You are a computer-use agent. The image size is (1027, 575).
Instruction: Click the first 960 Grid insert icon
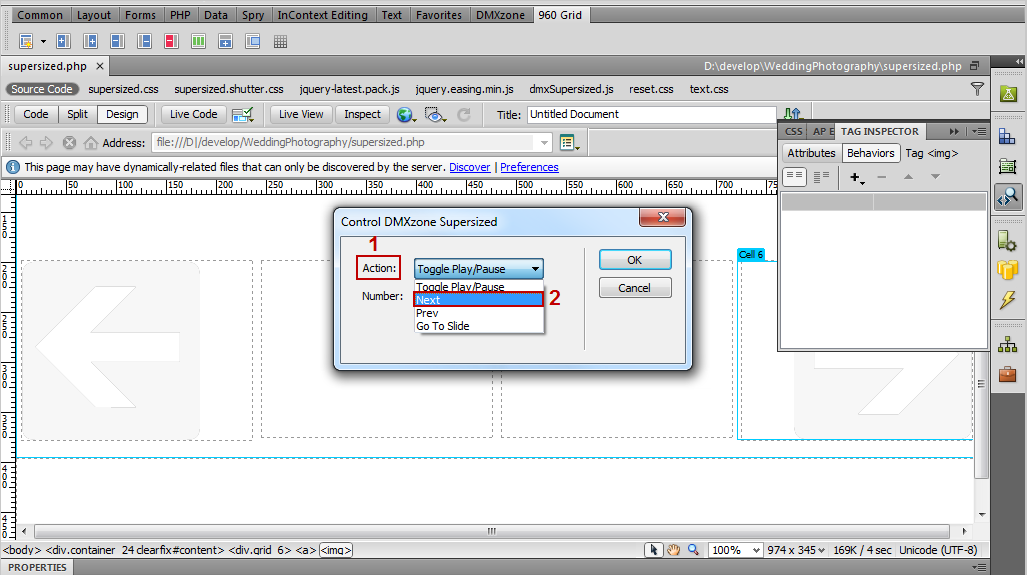(x=26, y=42)
